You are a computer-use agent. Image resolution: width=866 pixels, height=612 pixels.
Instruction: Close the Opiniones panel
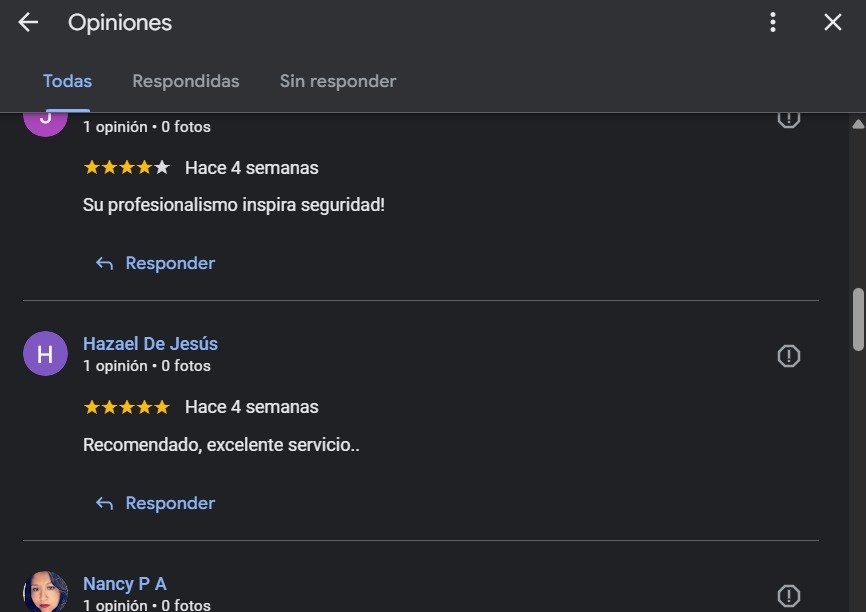[833, 22]
